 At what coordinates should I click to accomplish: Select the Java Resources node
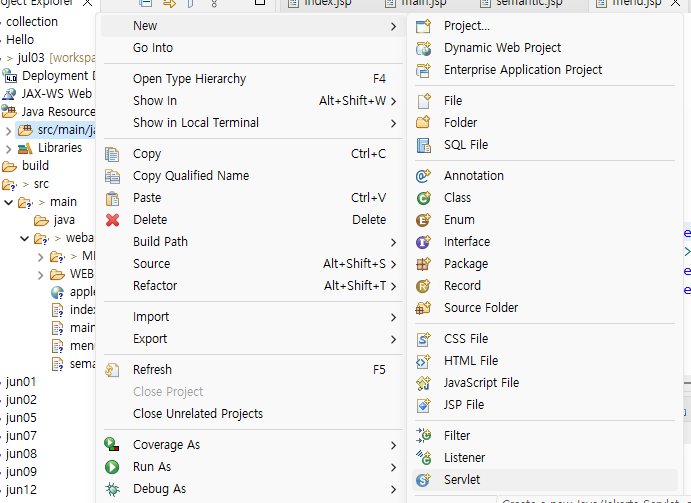click(x=58, y=112)
